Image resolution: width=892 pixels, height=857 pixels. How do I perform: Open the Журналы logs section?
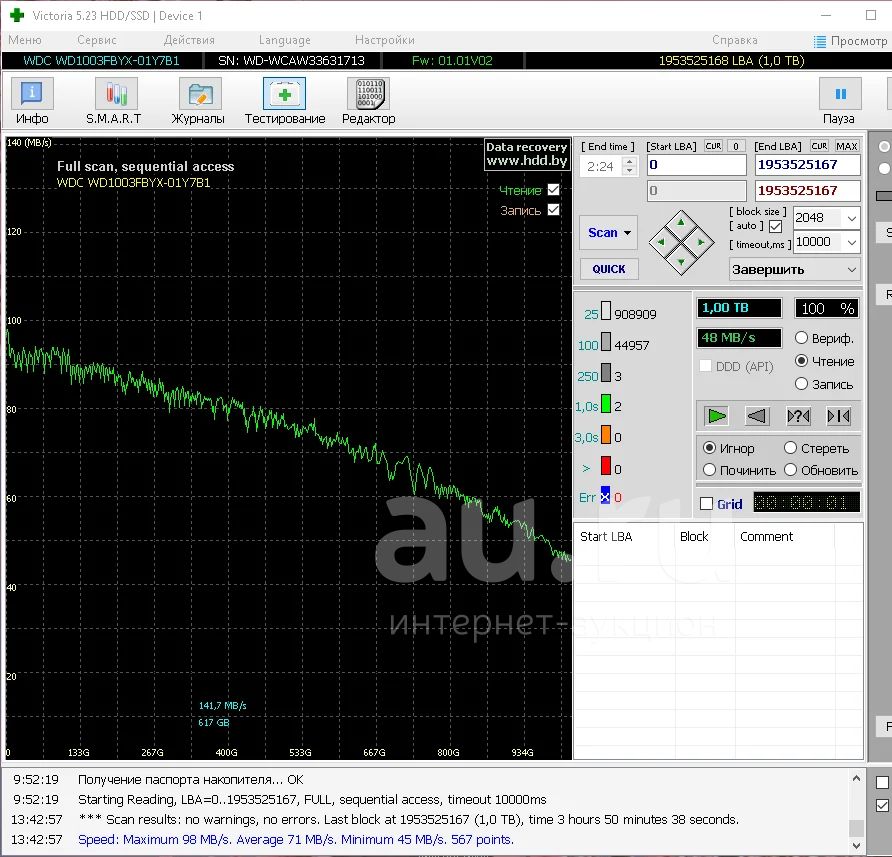[x=198, y=101]
